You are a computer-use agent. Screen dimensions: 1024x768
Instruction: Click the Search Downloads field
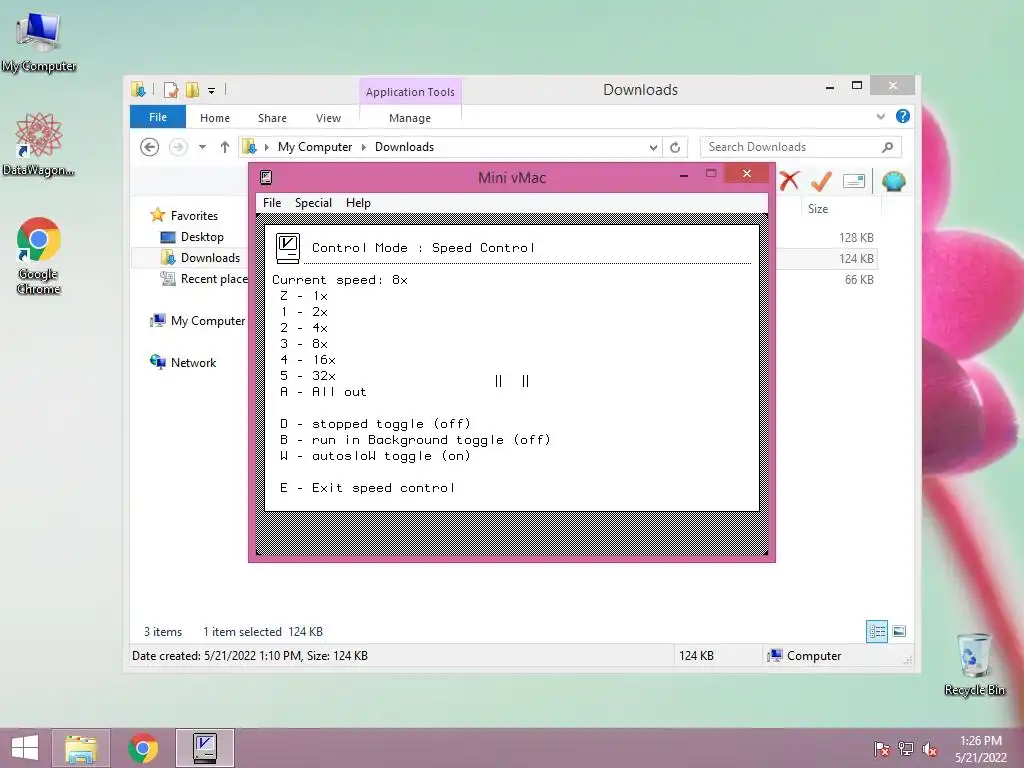[x=801, y=147]
